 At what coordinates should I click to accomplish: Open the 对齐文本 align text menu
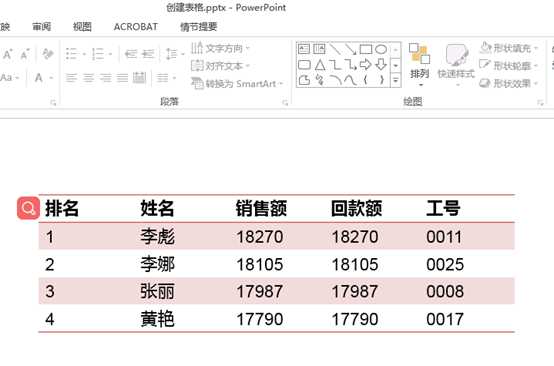tap(221, 66)
